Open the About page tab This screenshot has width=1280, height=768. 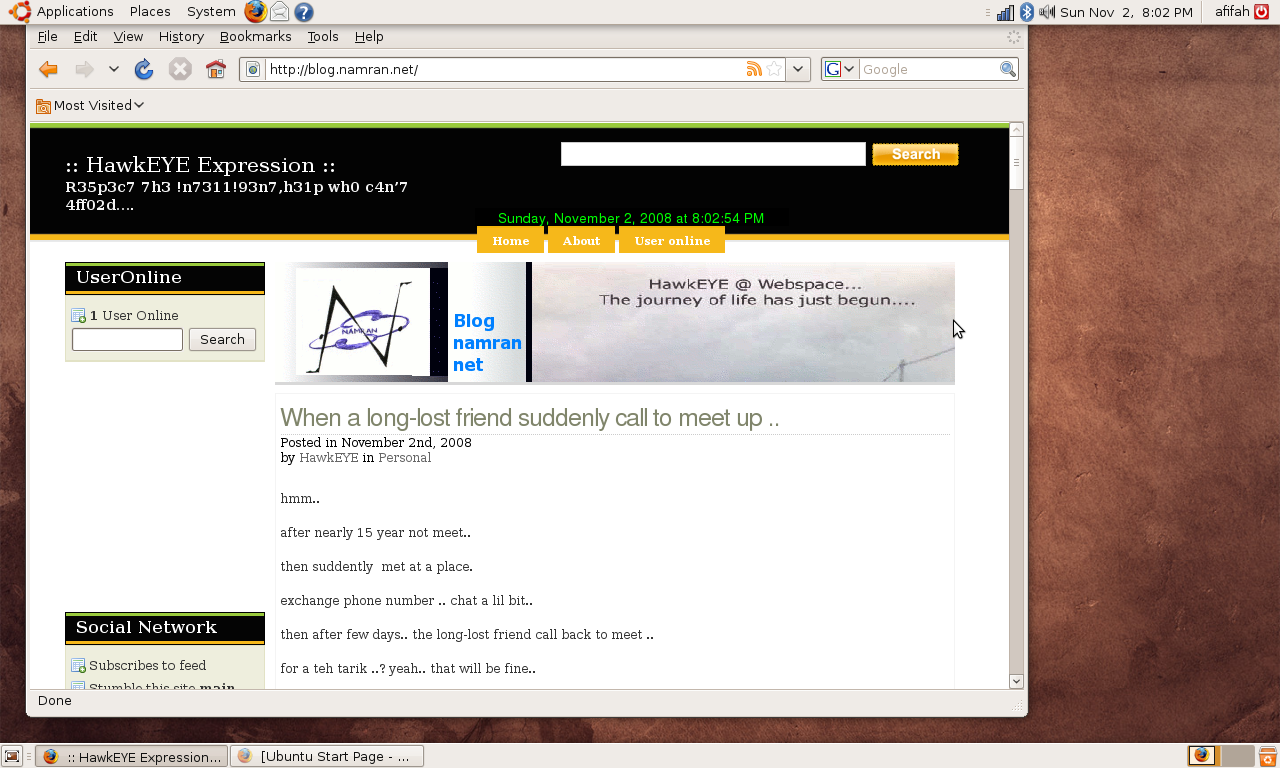pos(581,241)
